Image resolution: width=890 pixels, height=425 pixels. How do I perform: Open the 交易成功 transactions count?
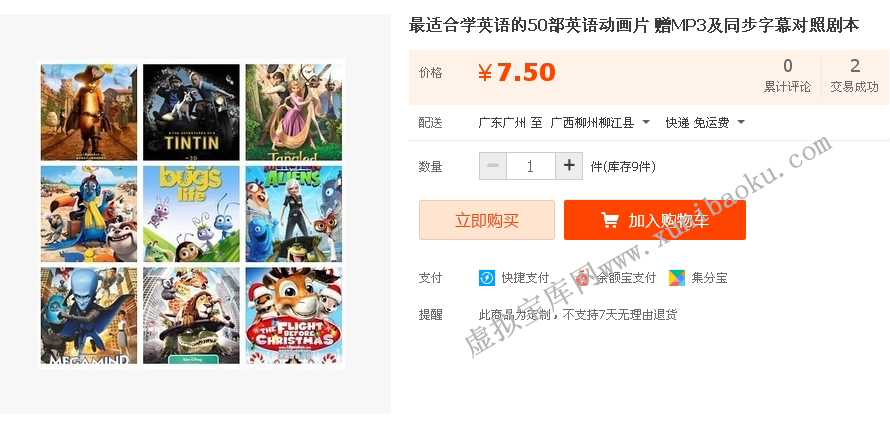click(x=854, y=75)
